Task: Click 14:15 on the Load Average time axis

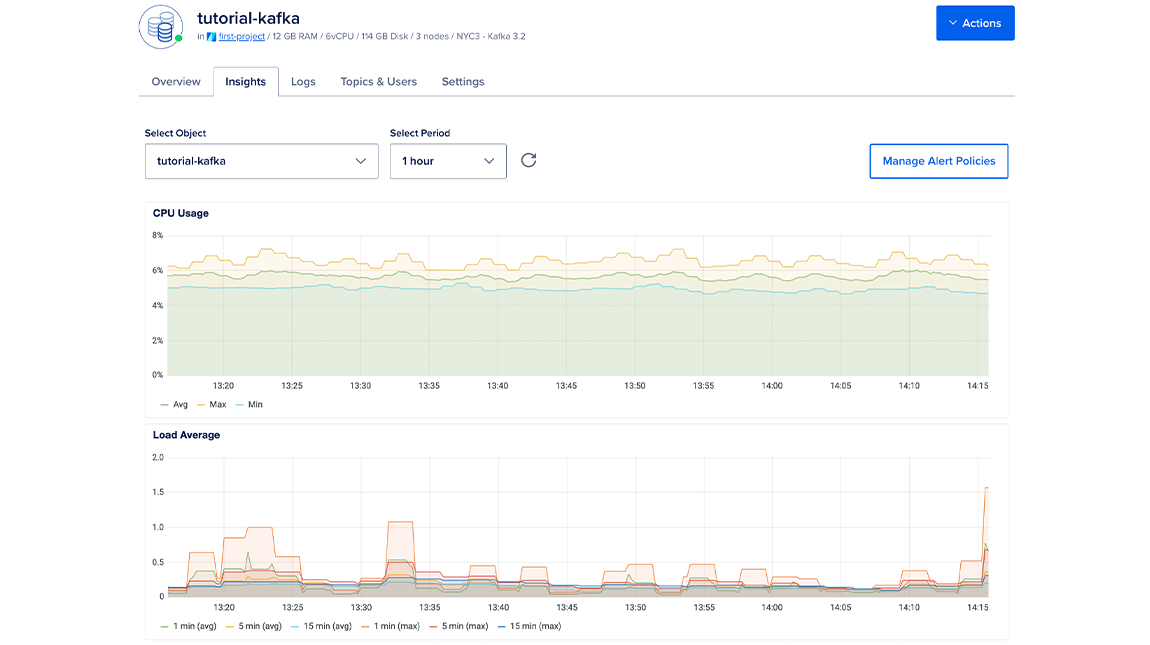Action: 978,607
